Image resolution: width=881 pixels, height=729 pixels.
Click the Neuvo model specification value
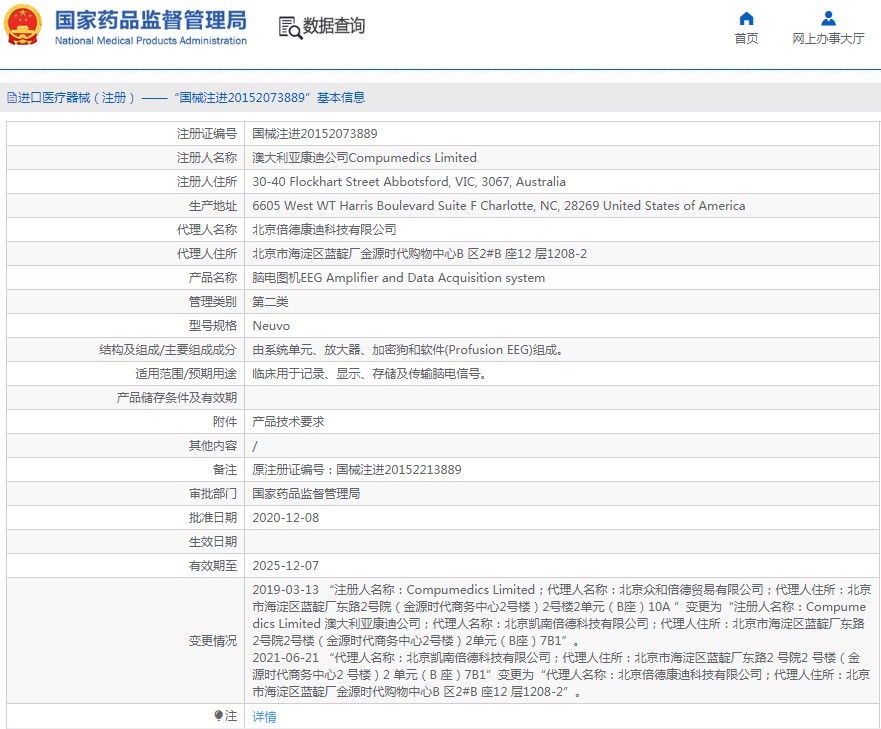click(270, 326)
